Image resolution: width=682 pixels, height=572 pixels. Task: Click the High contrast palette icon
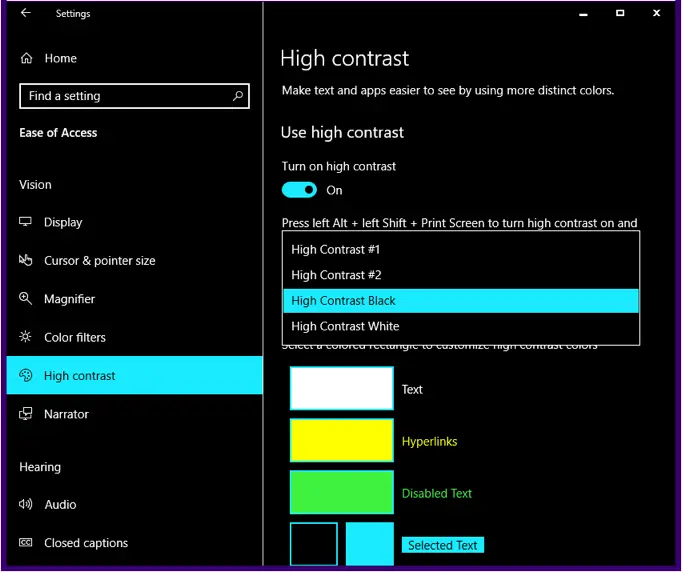coord(26,375)
